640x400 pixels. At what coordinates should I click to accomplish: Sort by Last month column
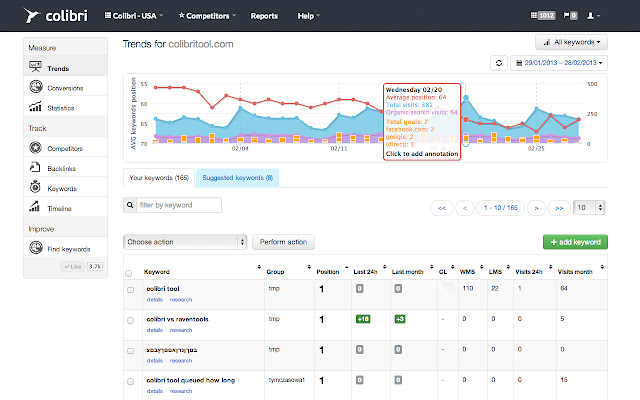[407, 272]
